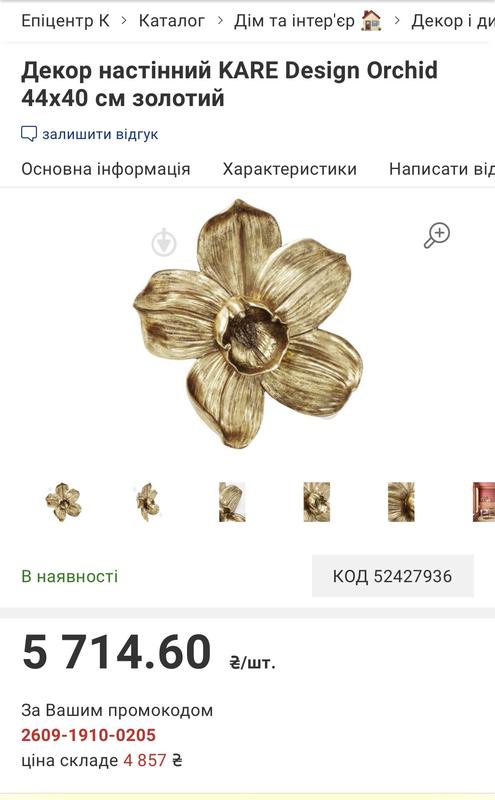
Task: Select first thumbnail of front flower view
Action: [x=63, y=502]
